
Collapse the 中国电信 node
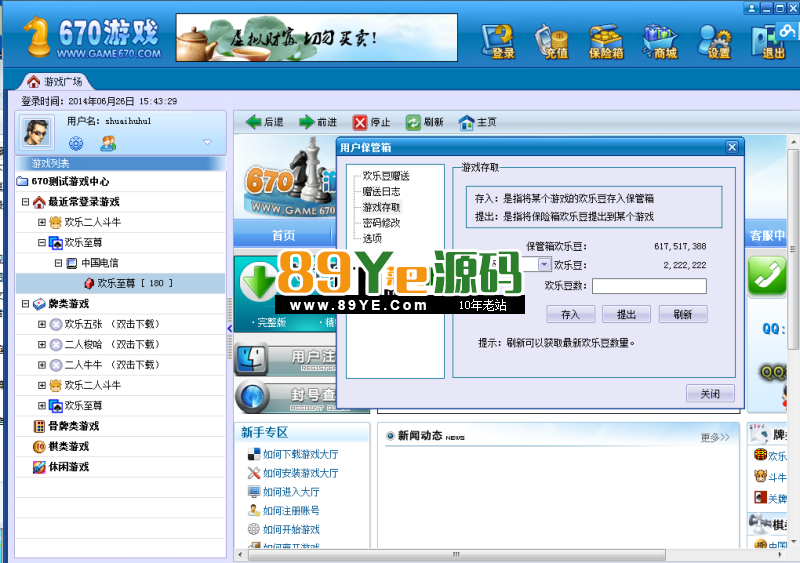[59, 263]
